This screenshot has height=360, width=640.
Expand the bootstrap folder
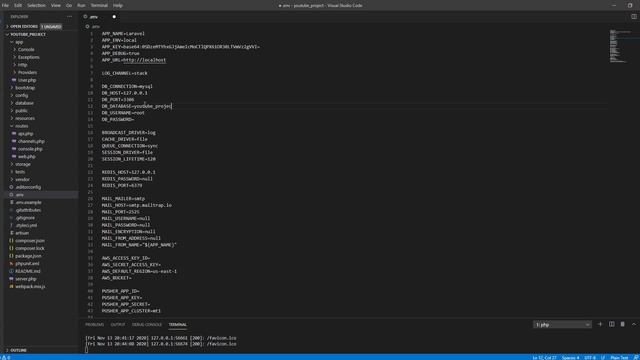[x=25, y=88]
